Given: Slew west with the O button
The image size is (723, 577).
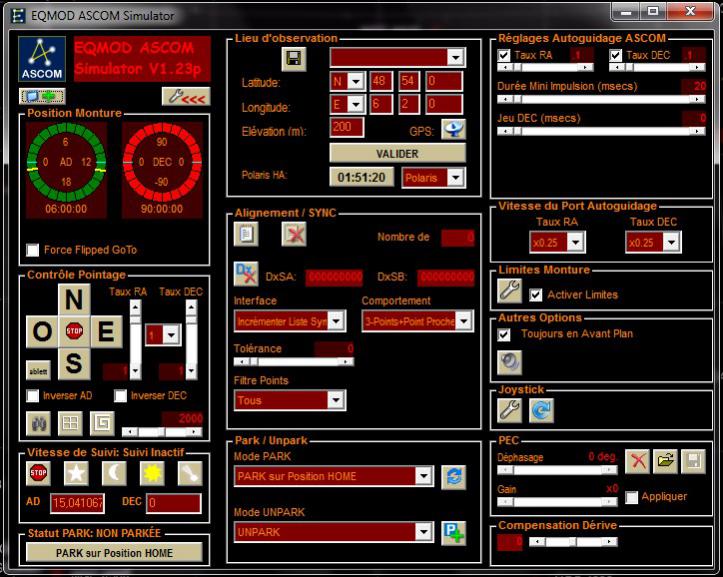Looking at the screenshot, I should click(42, 331).
